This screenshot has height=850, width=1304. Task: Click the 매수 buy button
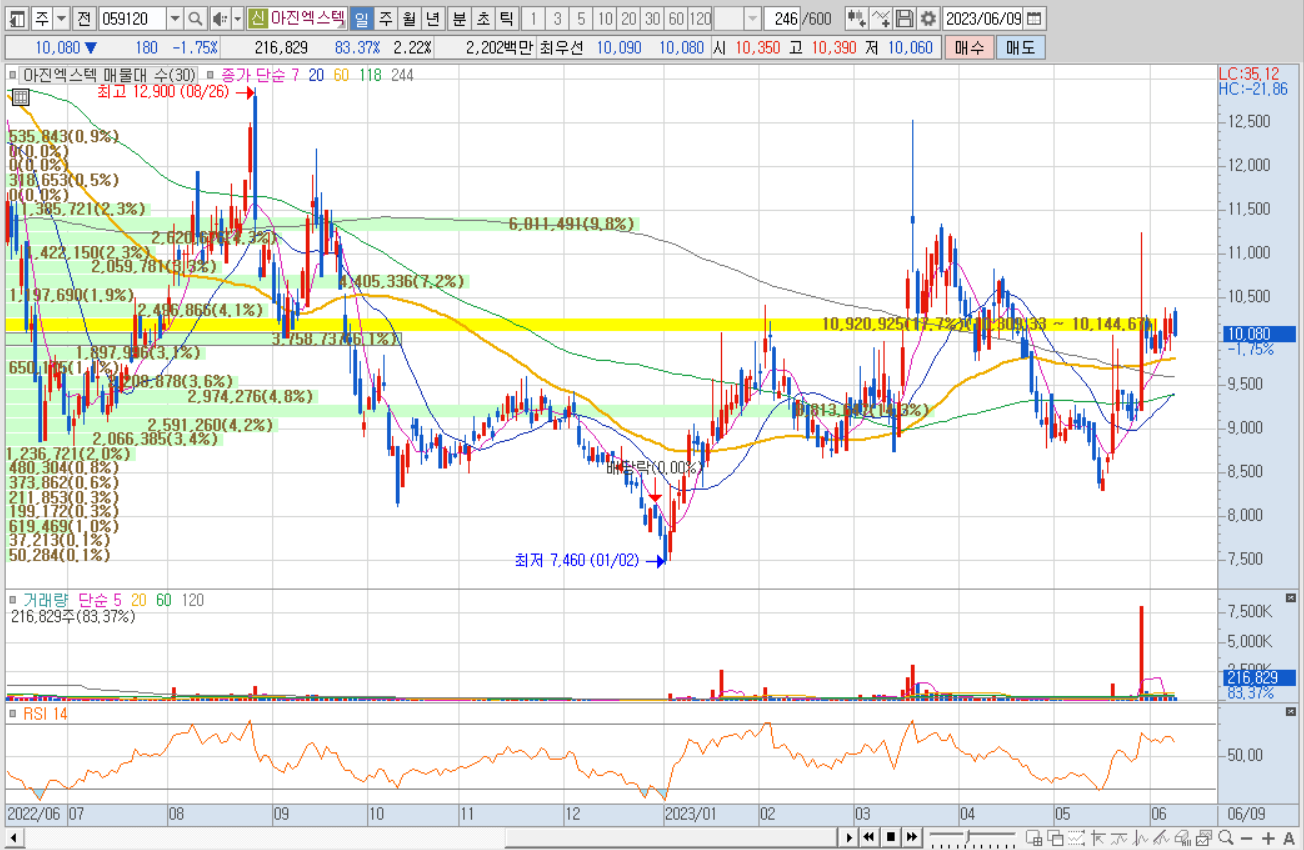click(969, 47)
